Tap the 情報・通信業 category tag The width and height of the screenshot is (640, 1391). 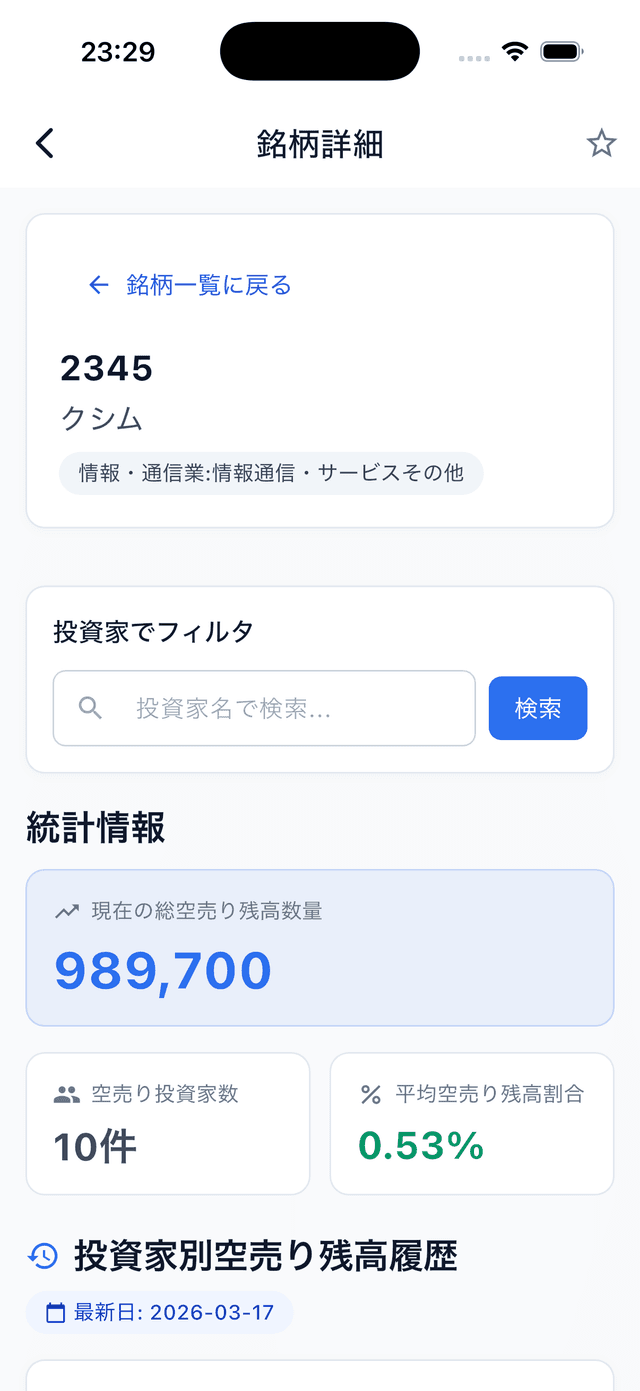[x=270, y=472]
